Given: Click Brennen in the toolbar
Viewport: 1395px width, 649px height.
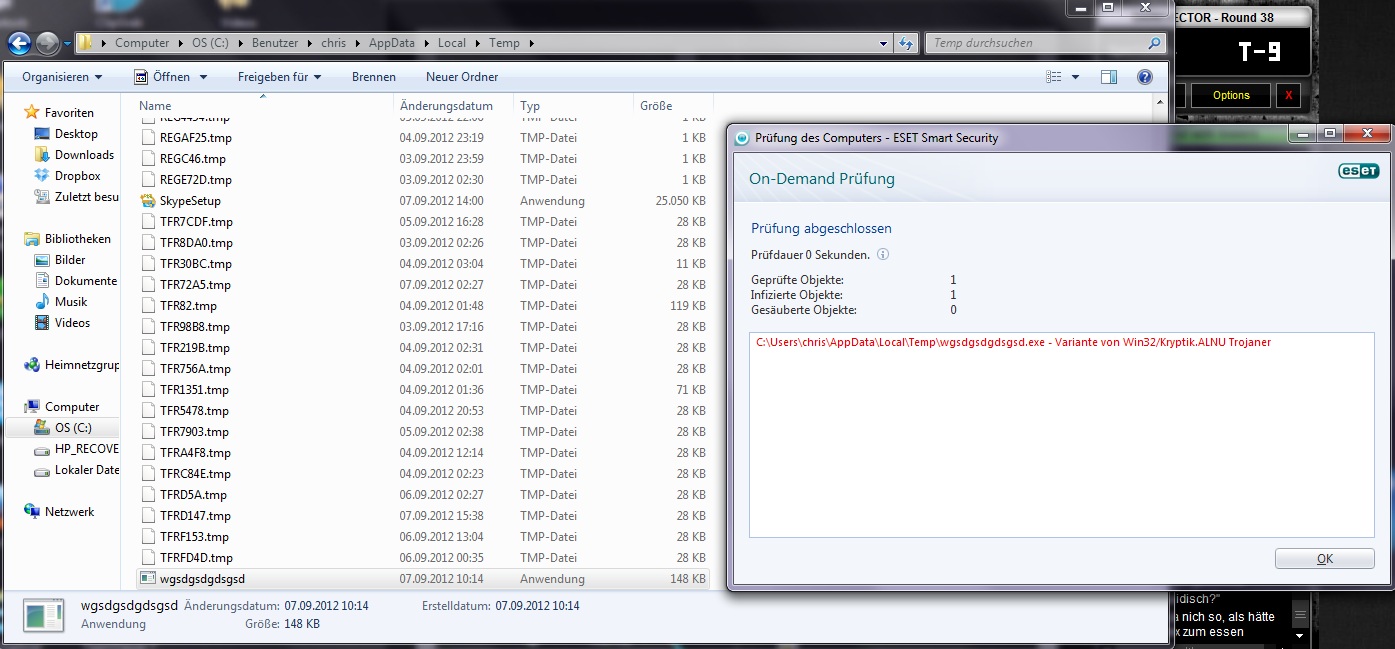Looking at the screenshot, I should [x=374, y=77].
